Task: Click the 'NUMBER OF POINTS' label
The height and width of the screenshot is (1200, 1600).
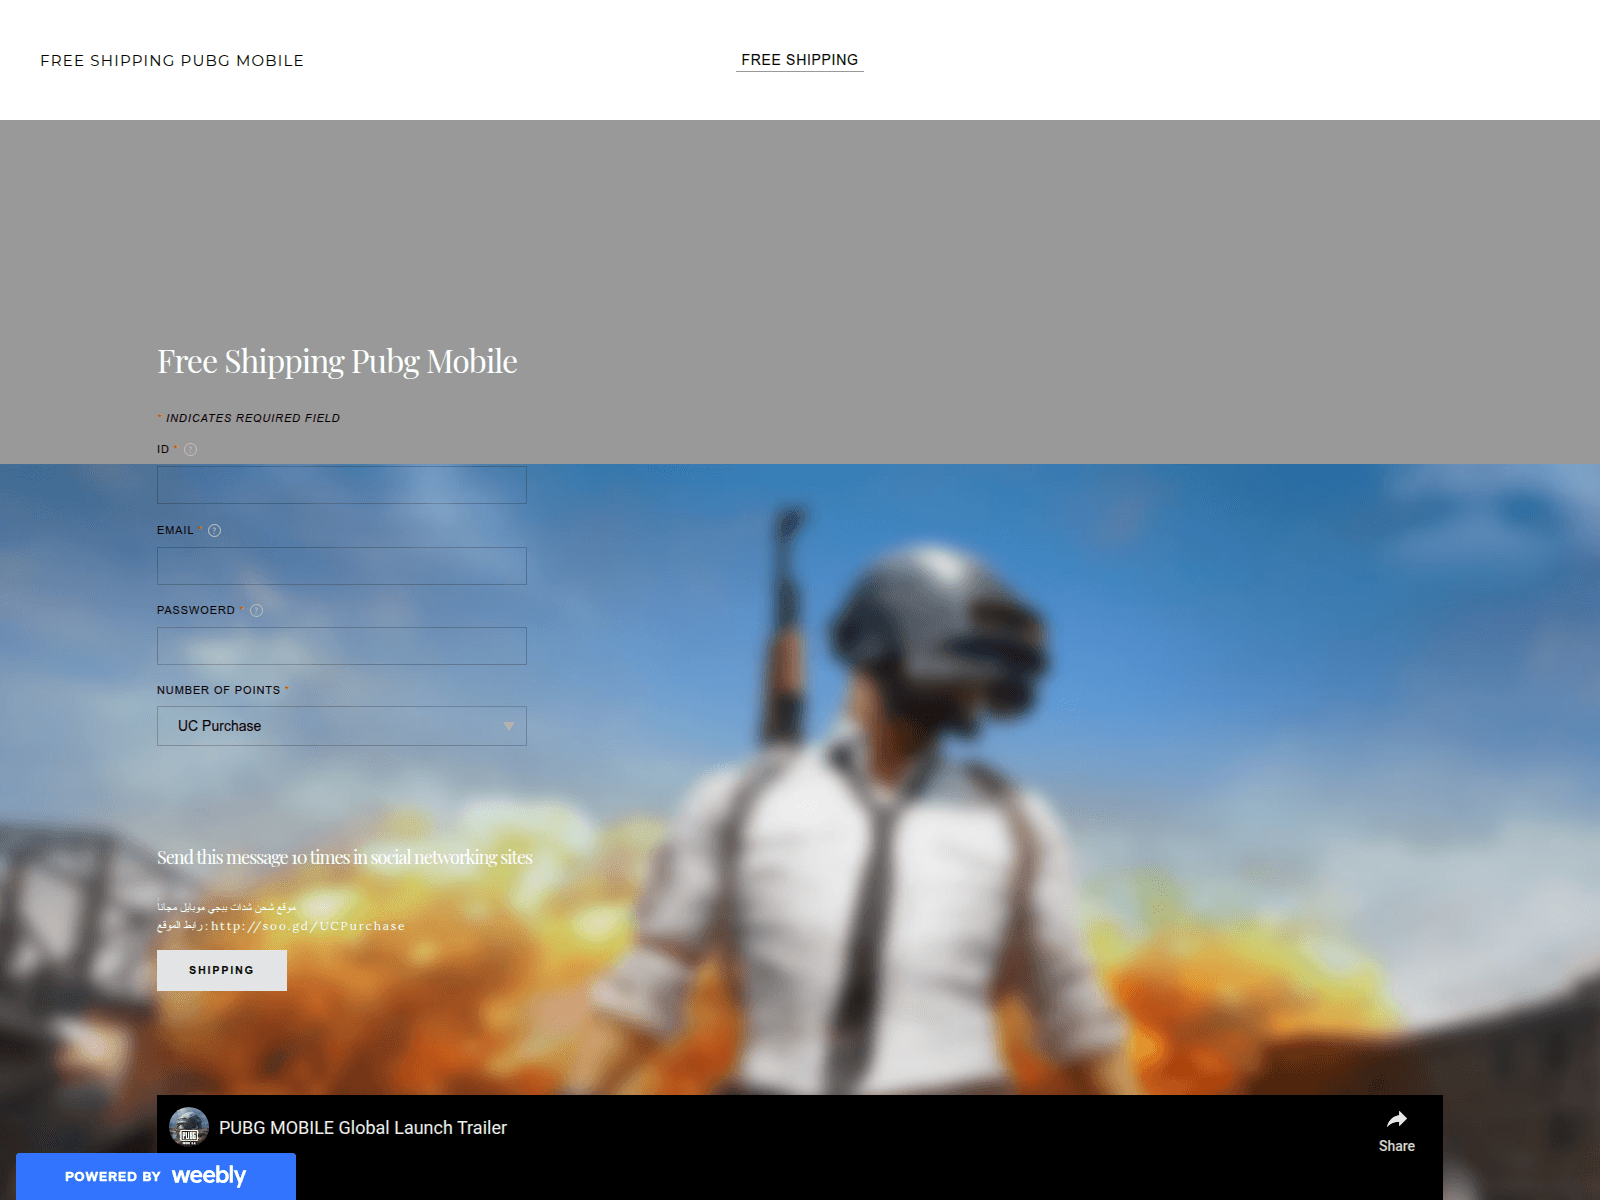Action: click(218, 690)
